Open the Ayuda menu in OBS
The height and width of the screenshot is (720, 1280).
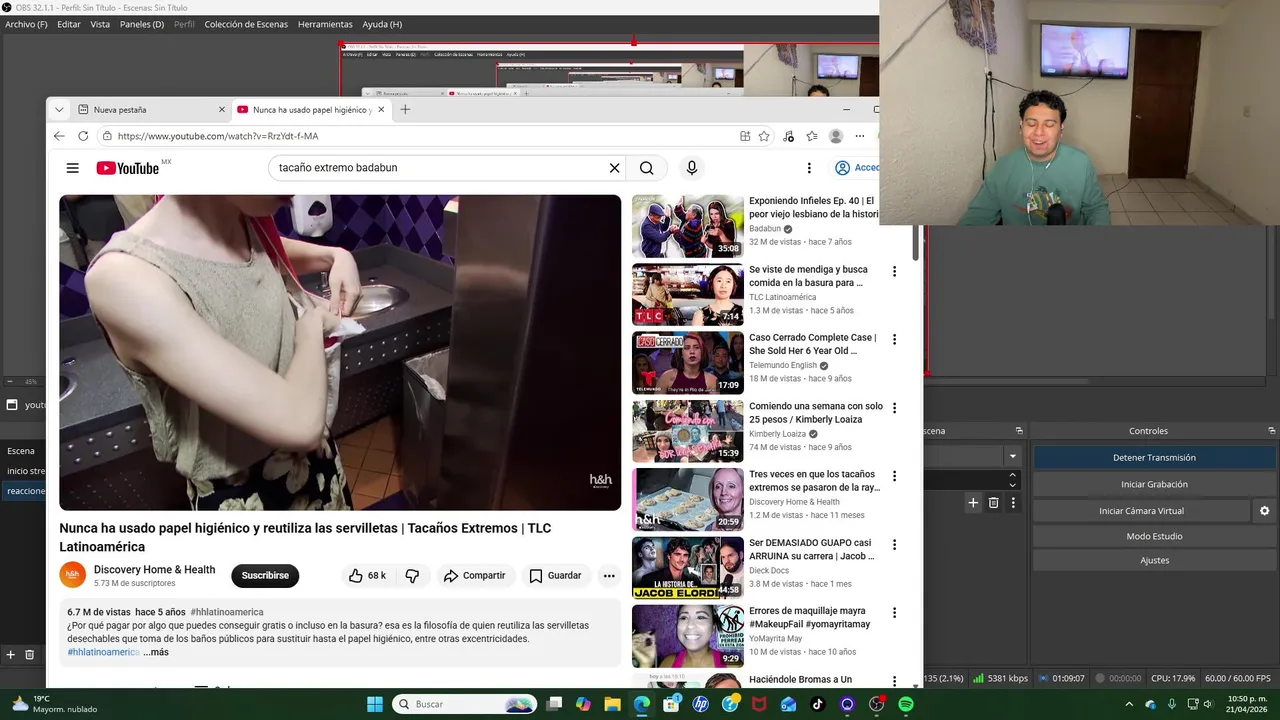[382, 24]
